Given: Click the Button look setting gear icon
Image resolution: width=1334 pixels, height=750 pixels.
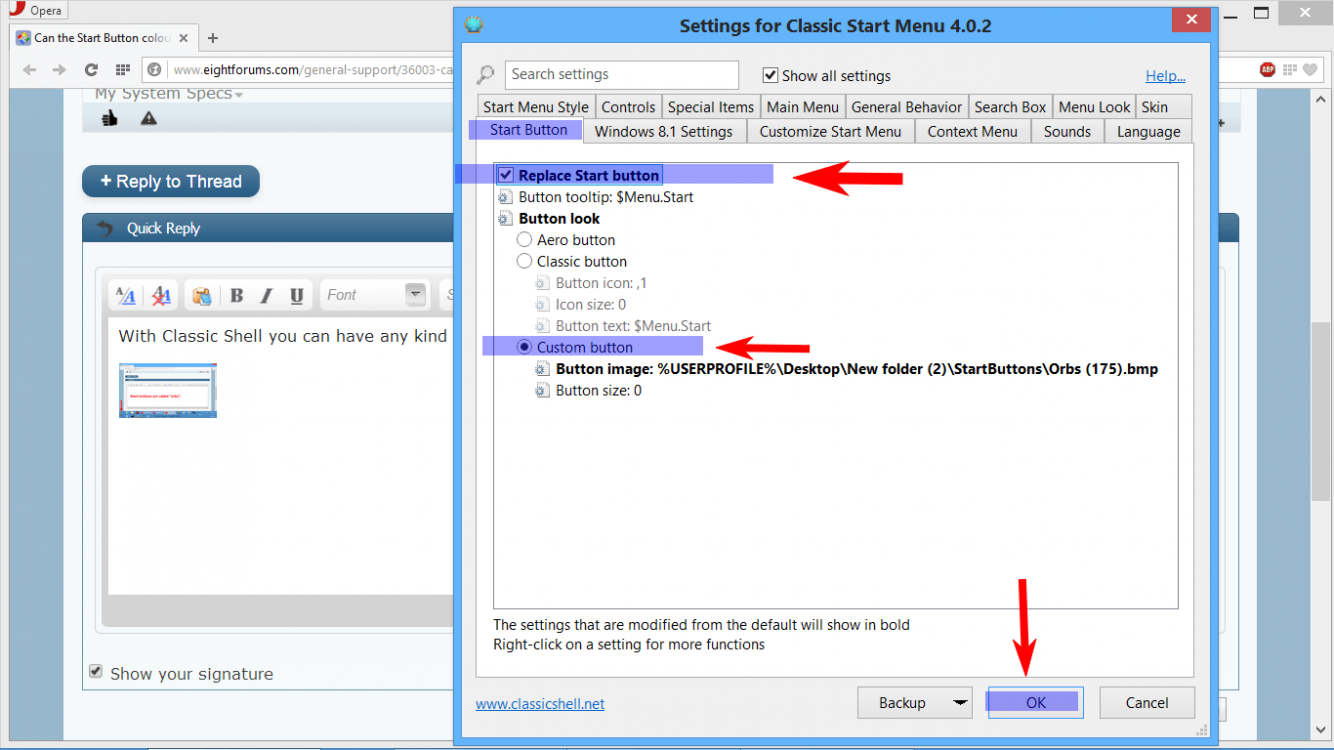Looking at the screenshot, I should (506, 219).
